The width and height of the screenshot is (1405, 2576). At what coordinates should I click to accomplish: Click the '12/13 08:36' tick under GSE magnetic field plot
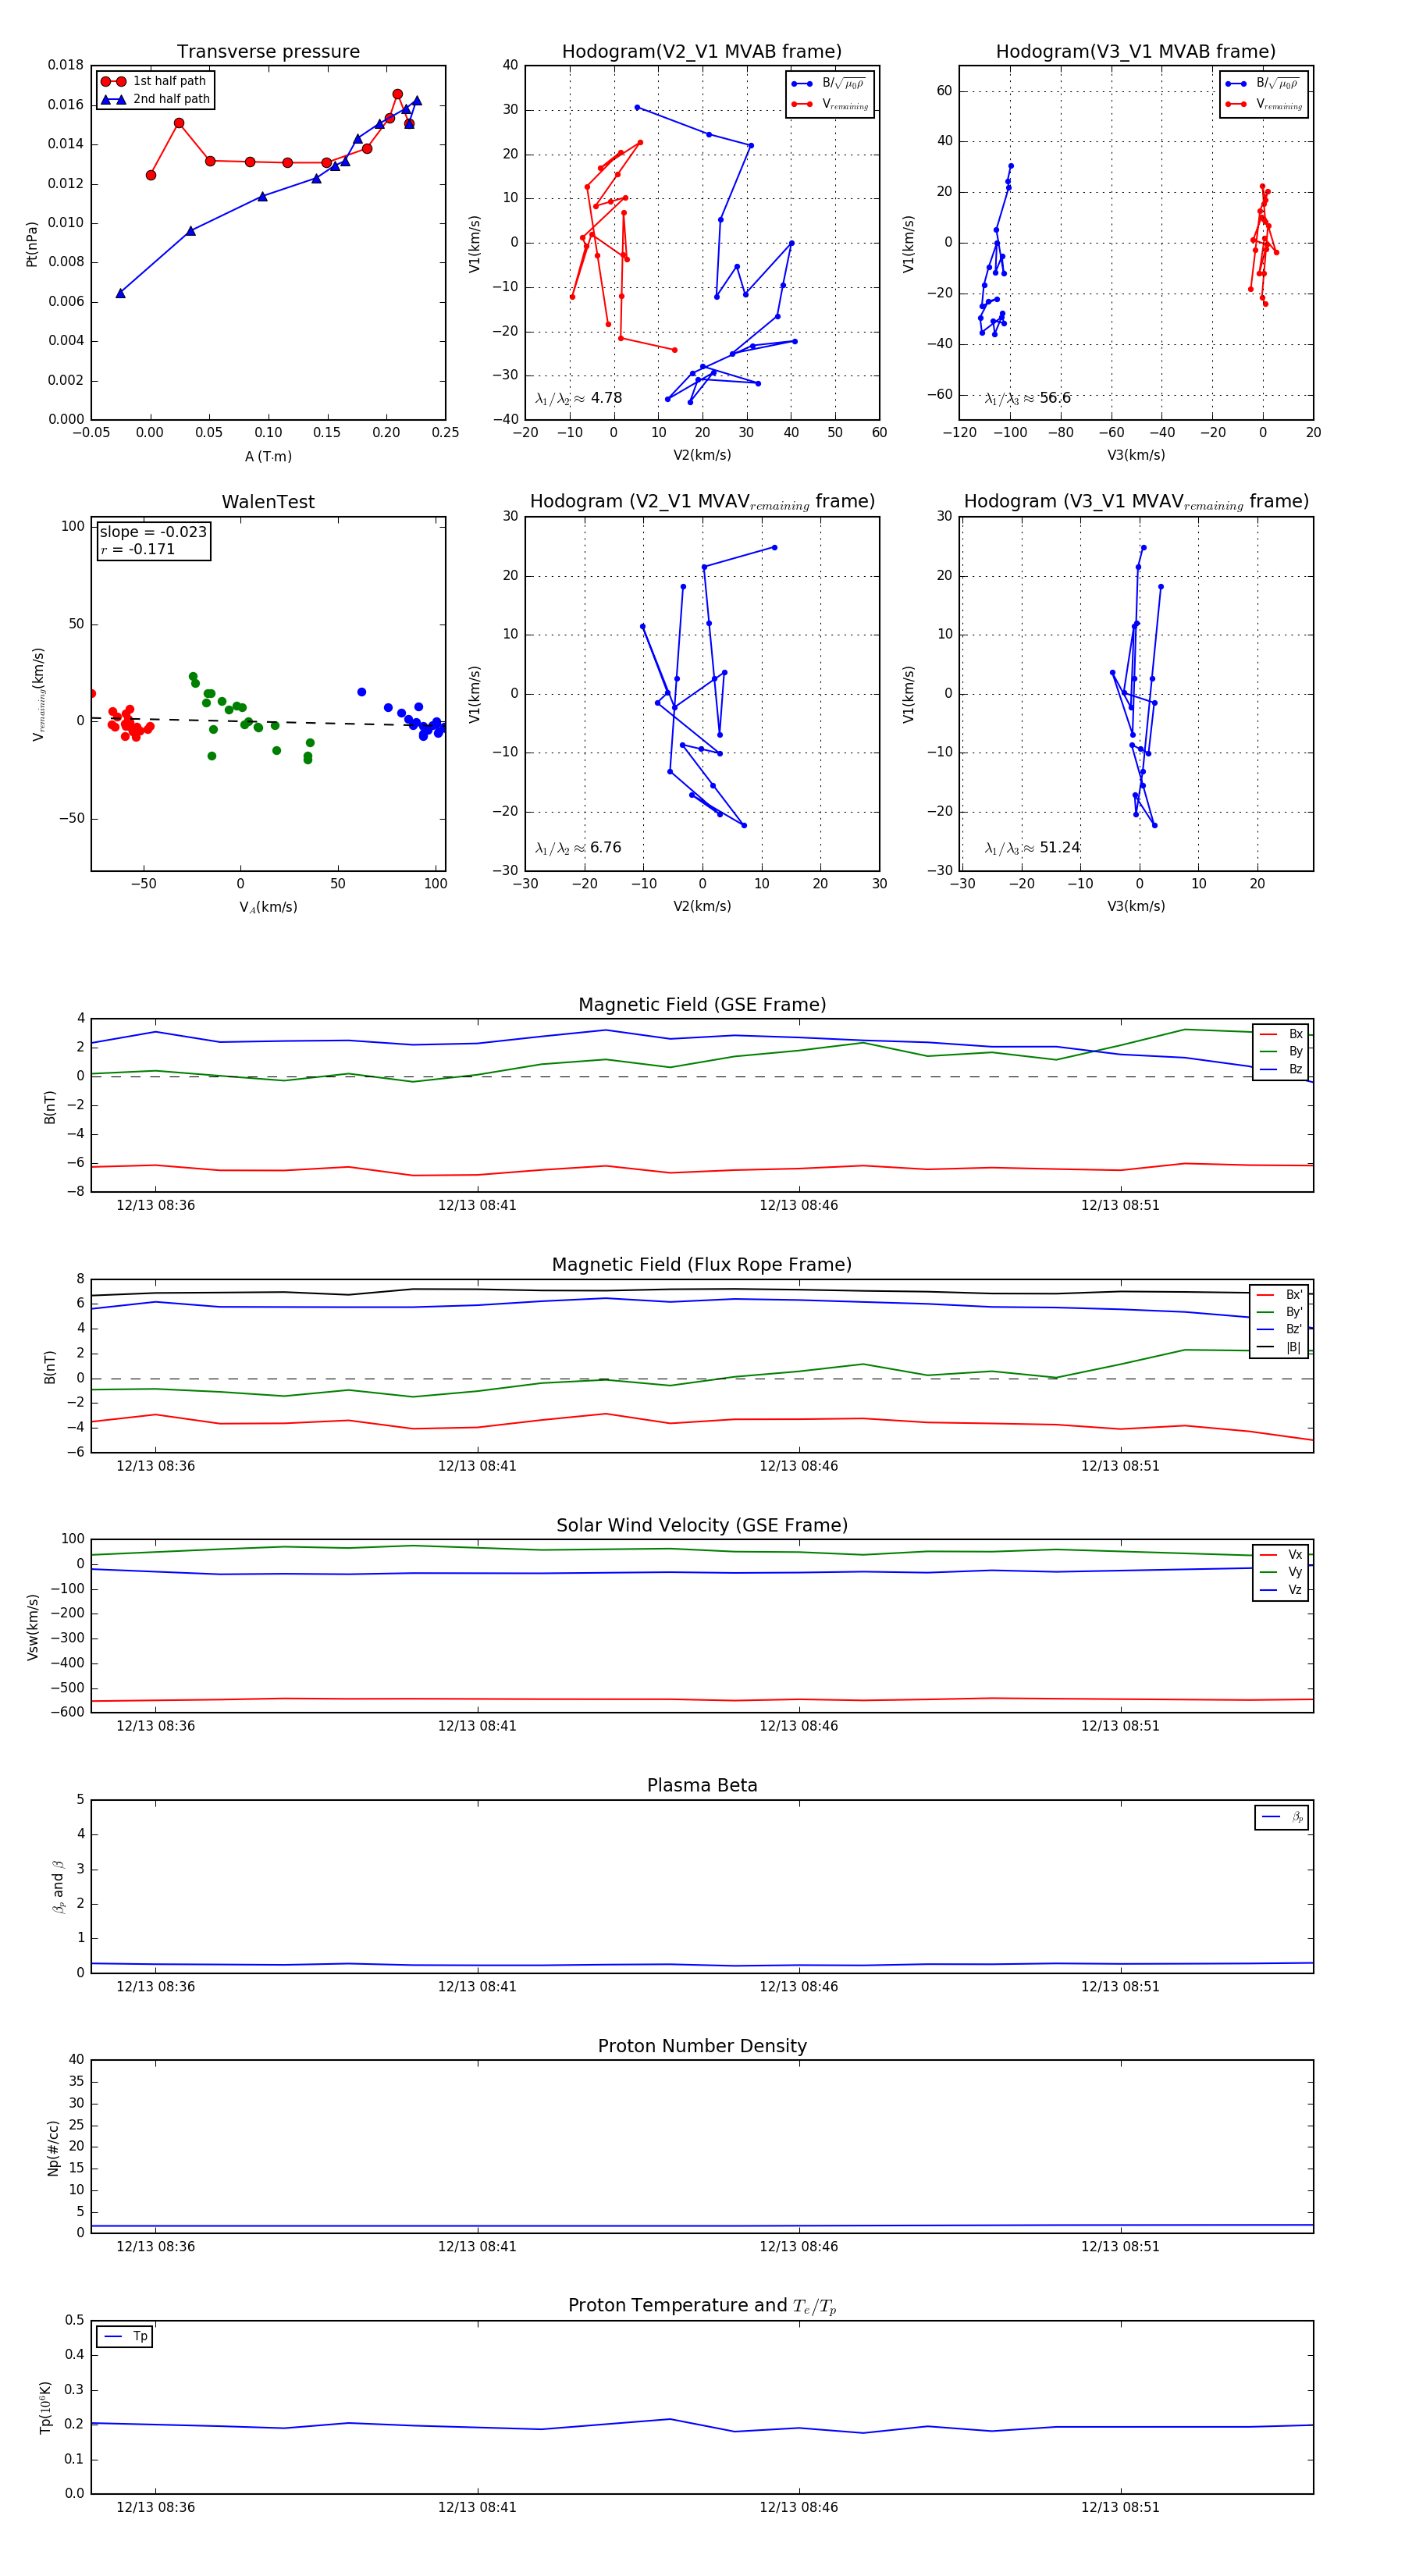pos(155,1205)
